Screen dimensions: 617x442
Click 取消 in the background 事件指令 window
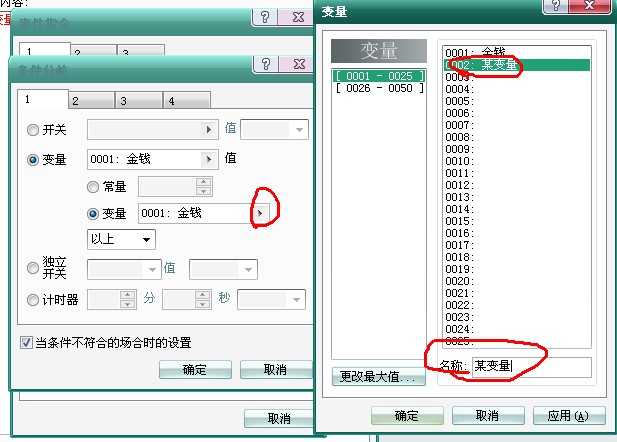[x=279, y=418]
